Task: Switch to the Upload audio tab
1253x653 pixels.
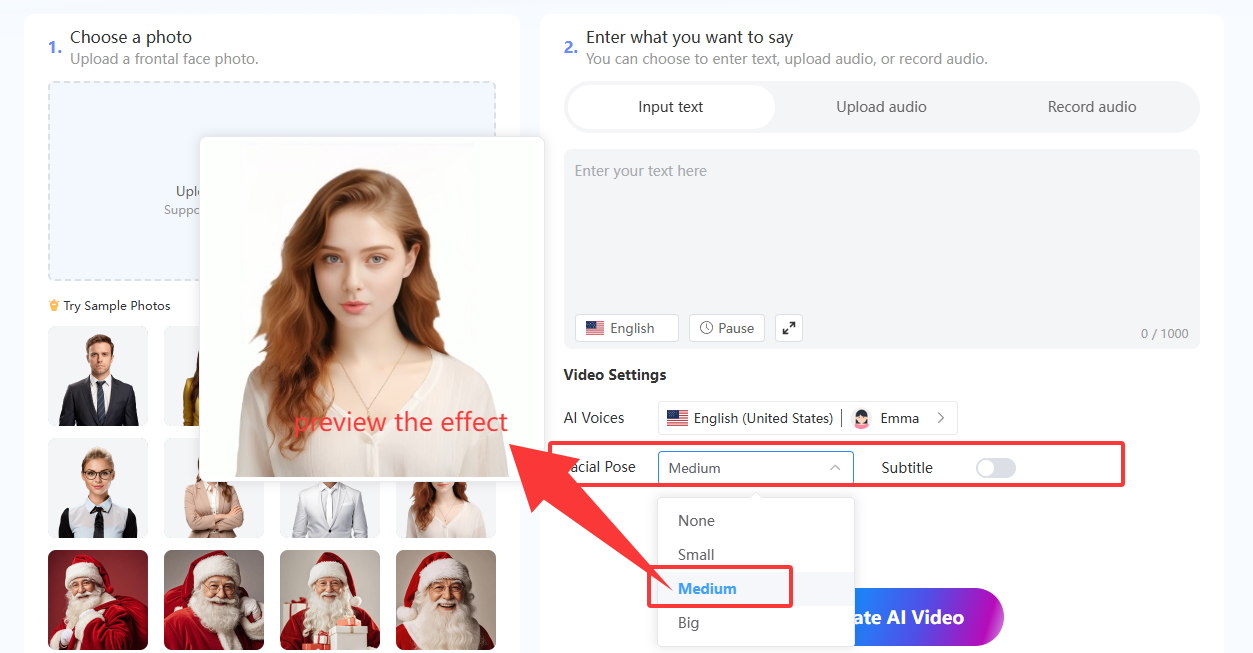Action: [881, 107]
